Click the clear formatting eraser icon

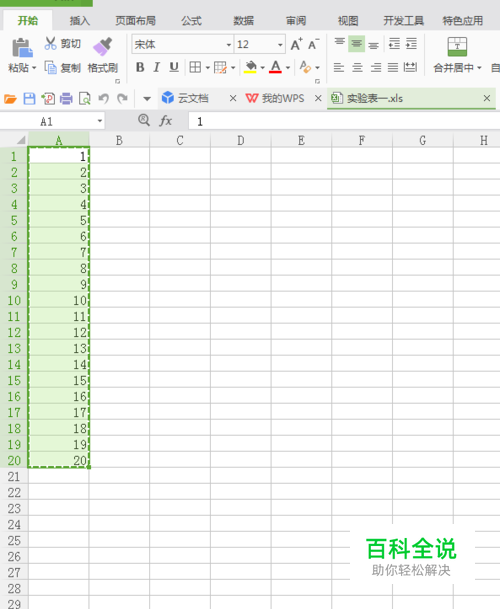tap(305, 67)
